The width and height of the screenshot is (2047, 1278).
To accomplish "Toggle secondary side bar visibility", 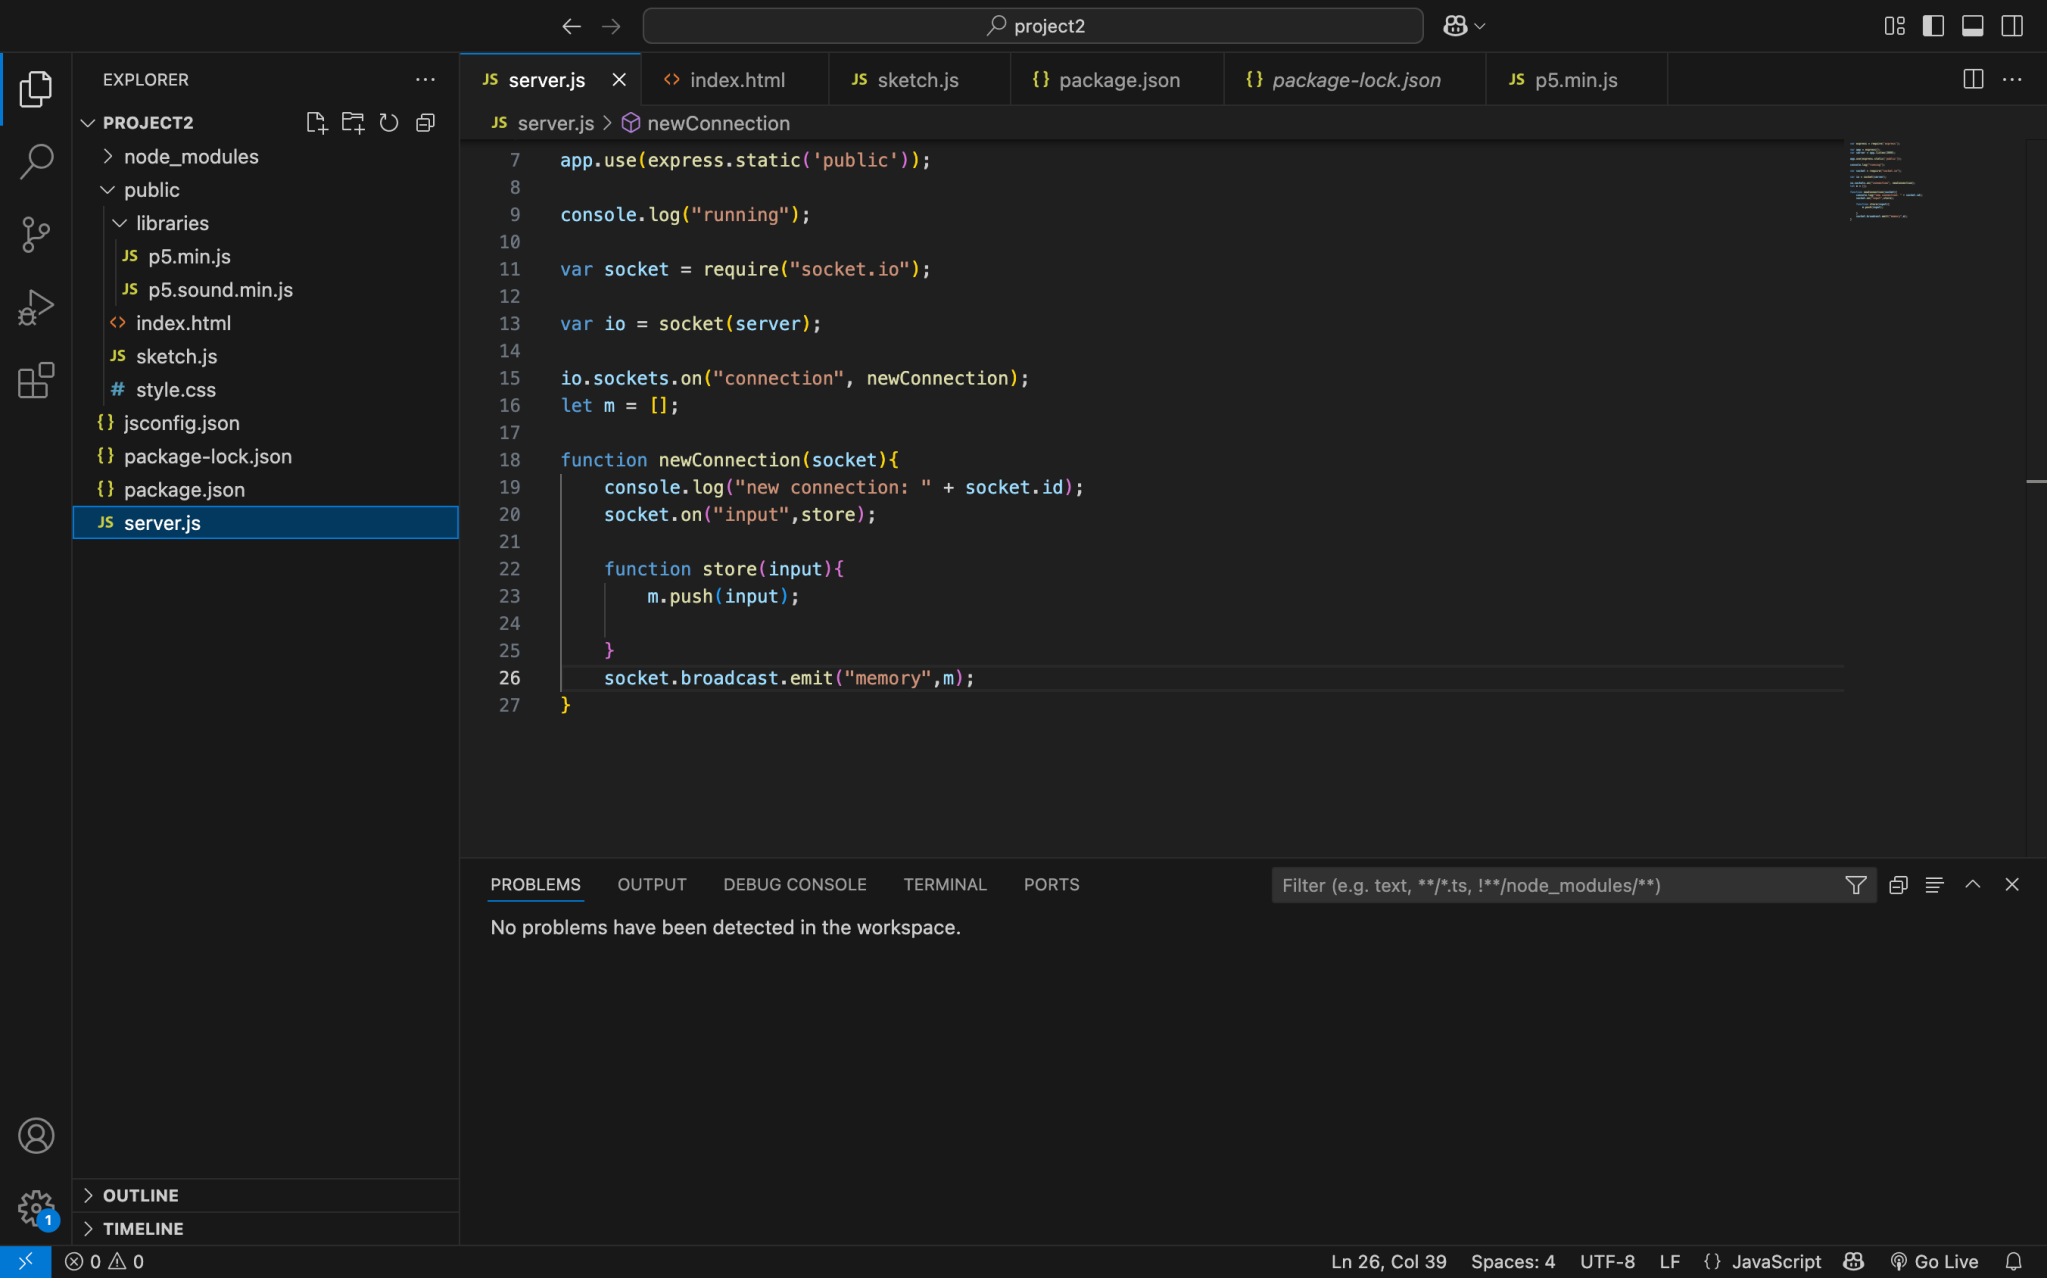I will click(2012, 26).
